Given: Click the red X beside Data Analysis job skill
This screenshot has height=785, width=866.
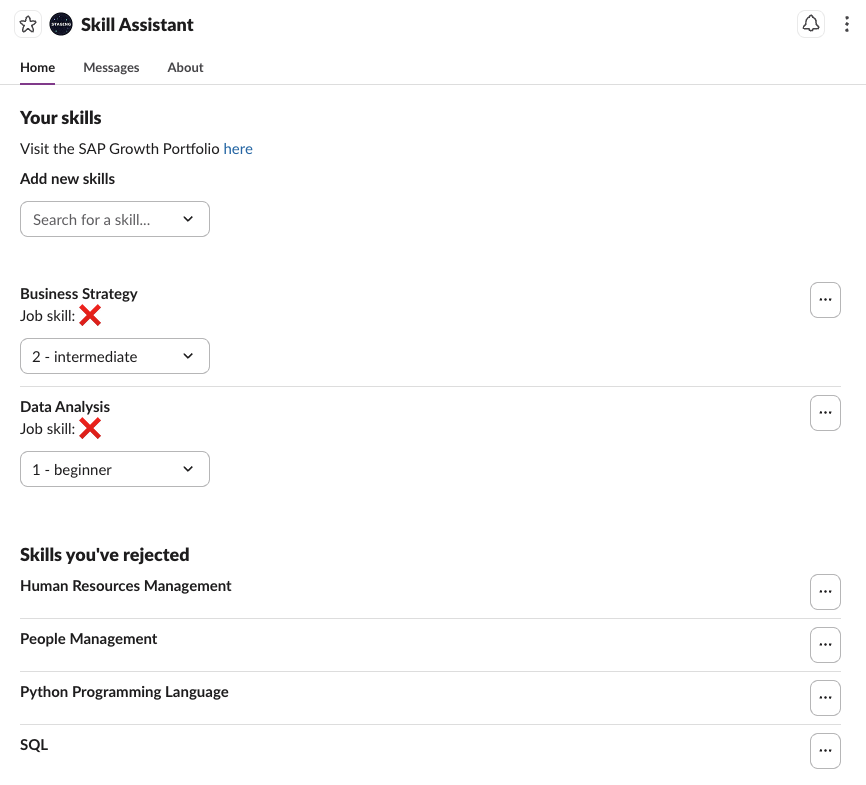Looking at the screenshot, I should [90, 428].
